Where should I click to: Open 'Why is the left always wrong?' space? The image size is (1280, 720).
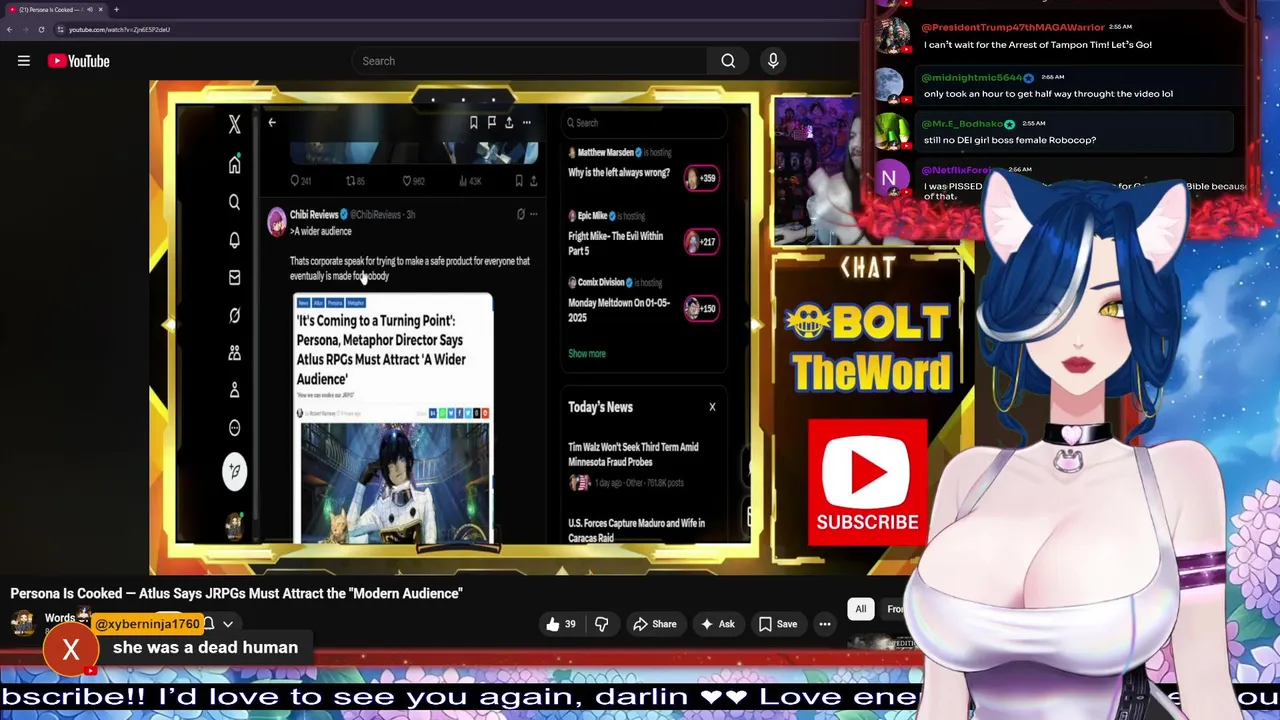coord(619,173)
